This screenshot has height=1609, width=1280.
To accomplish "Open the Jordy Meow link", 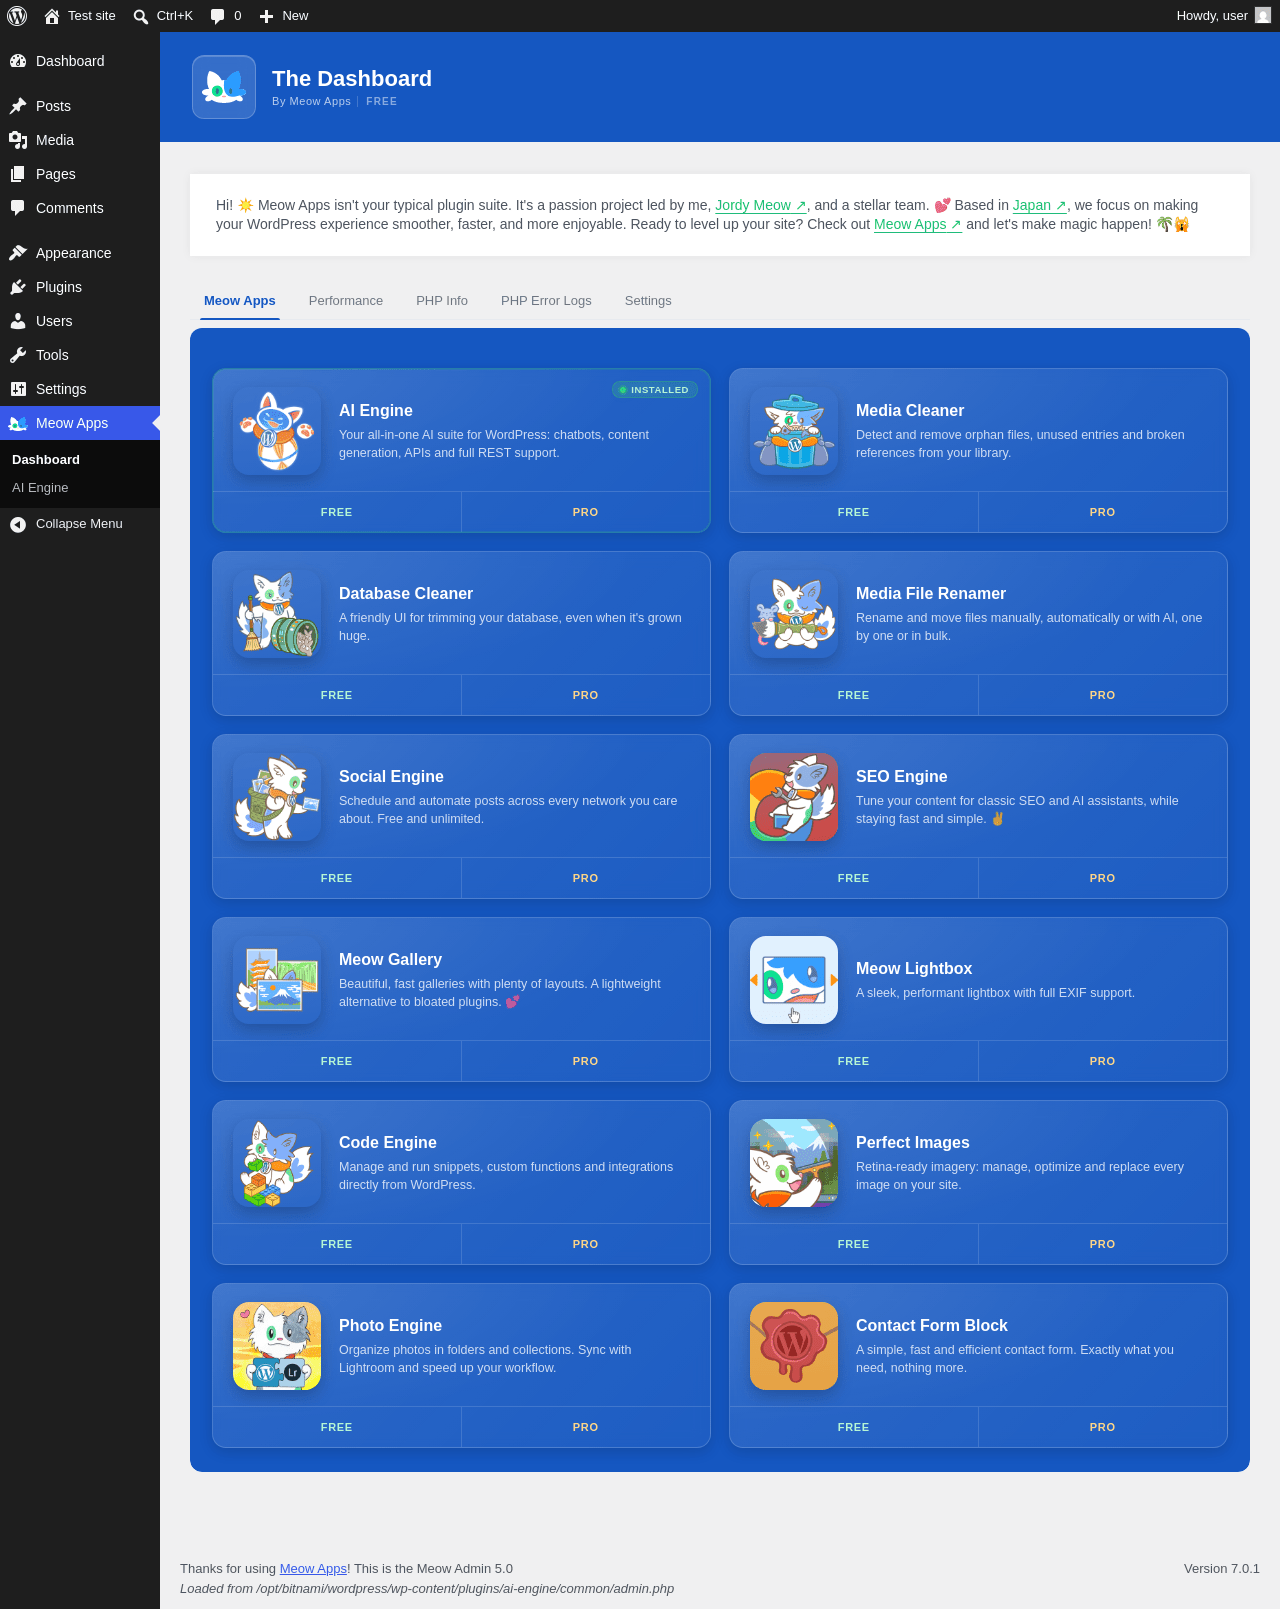I will point(761,205).
